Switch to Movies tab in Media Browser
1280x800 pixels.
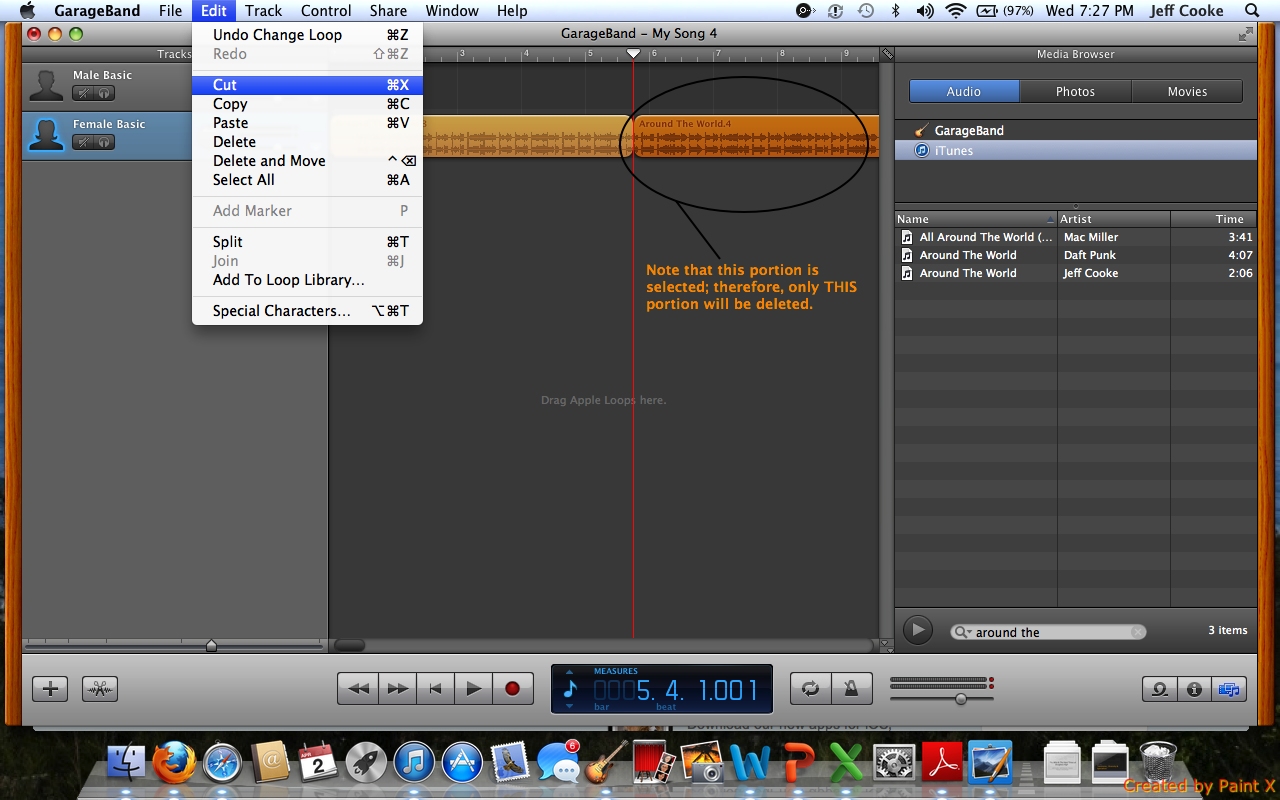coord(1187,91)
